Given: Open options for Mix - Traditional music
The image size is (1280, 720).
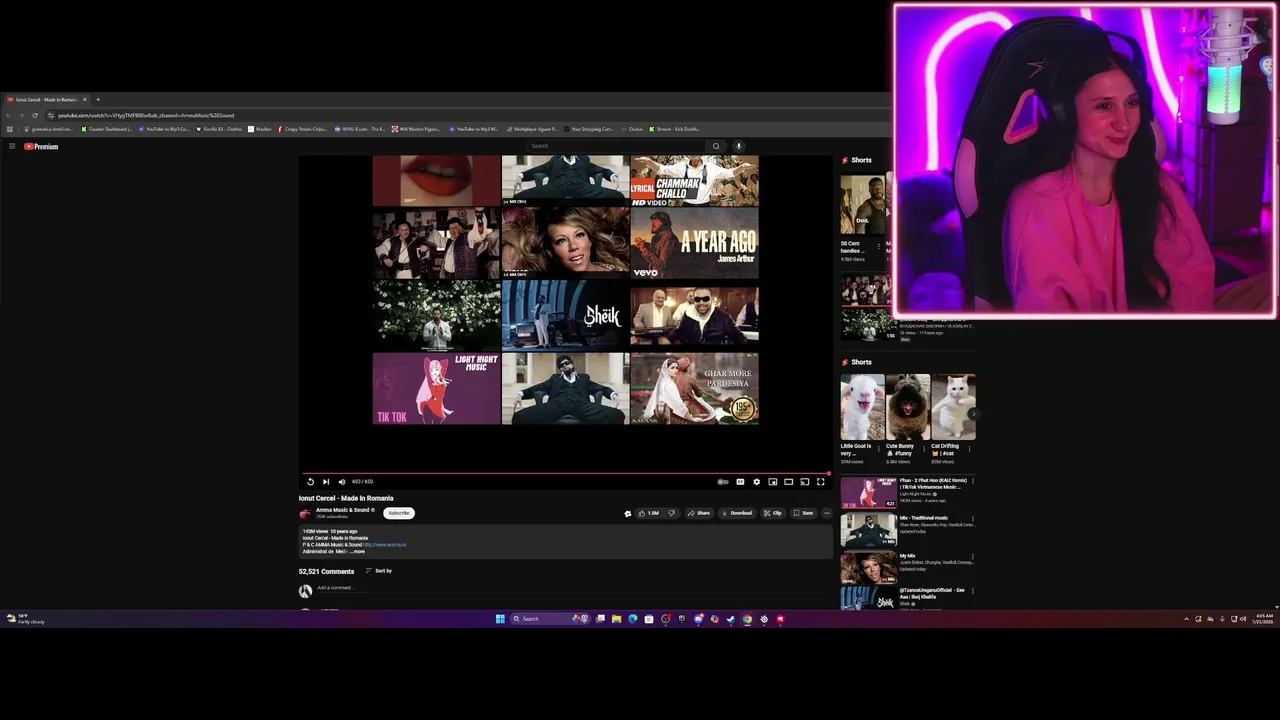Looking at the screenshot, I should 972,519.
